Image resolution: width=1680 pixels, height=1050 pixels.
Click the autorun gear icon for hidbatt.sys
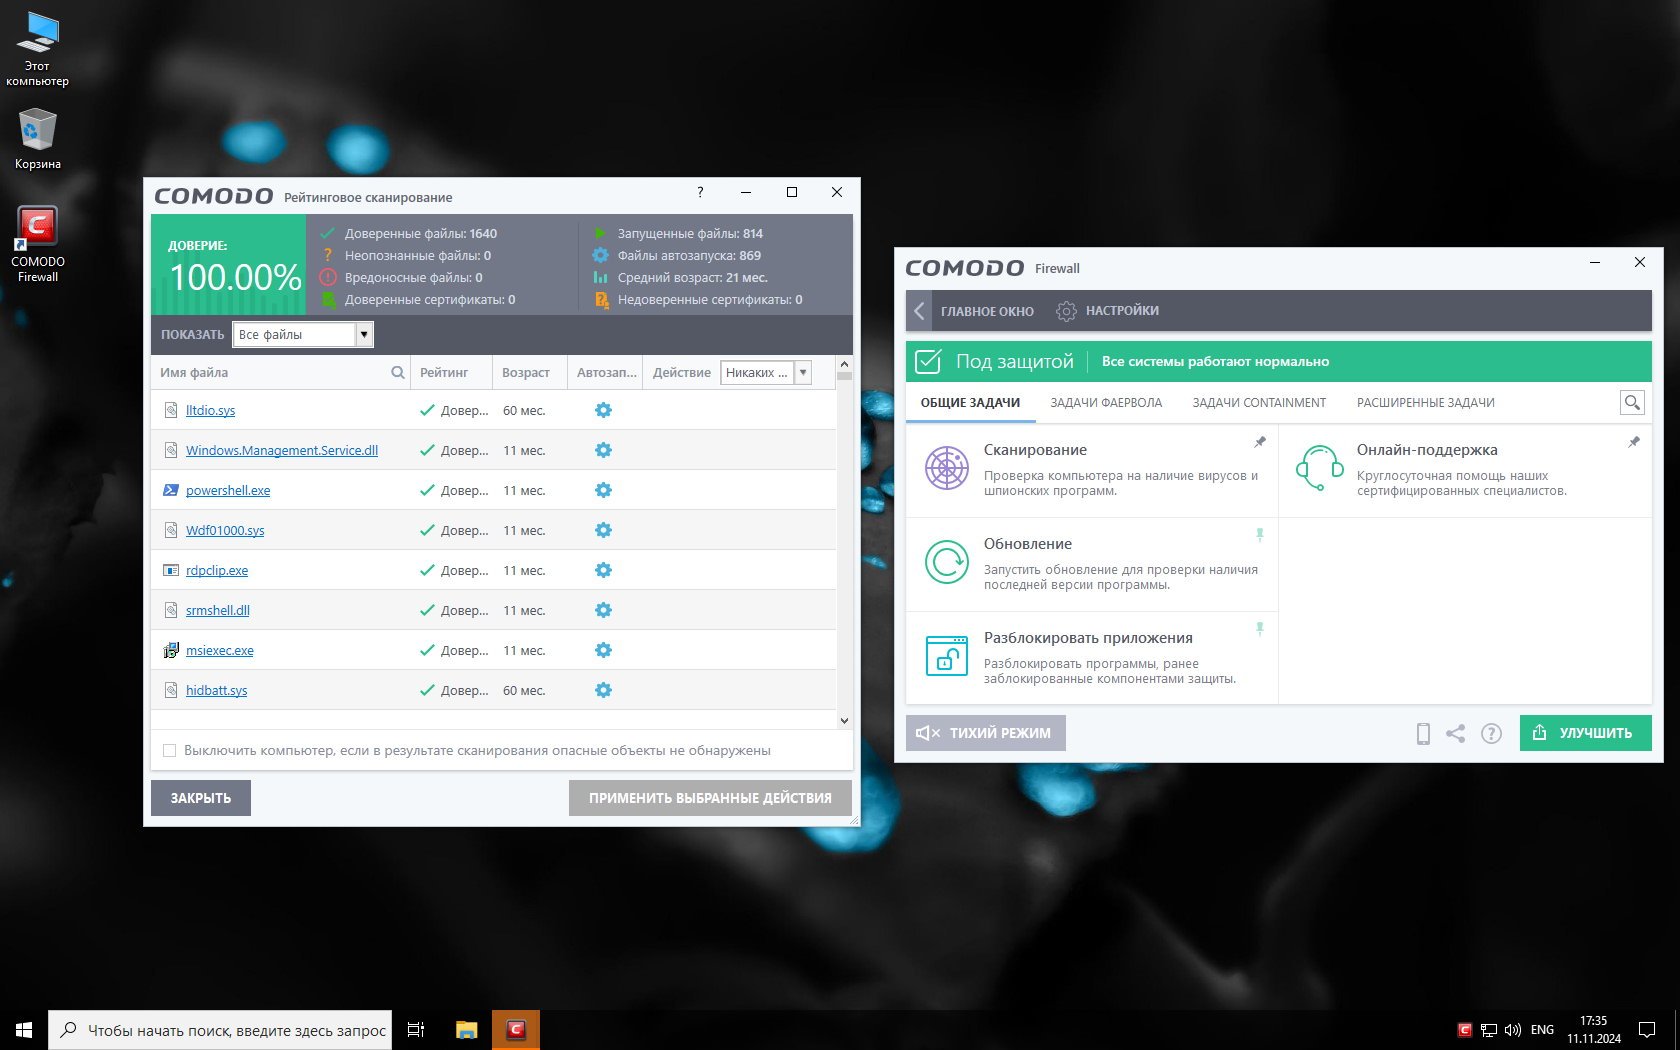(x=603, y=690)
